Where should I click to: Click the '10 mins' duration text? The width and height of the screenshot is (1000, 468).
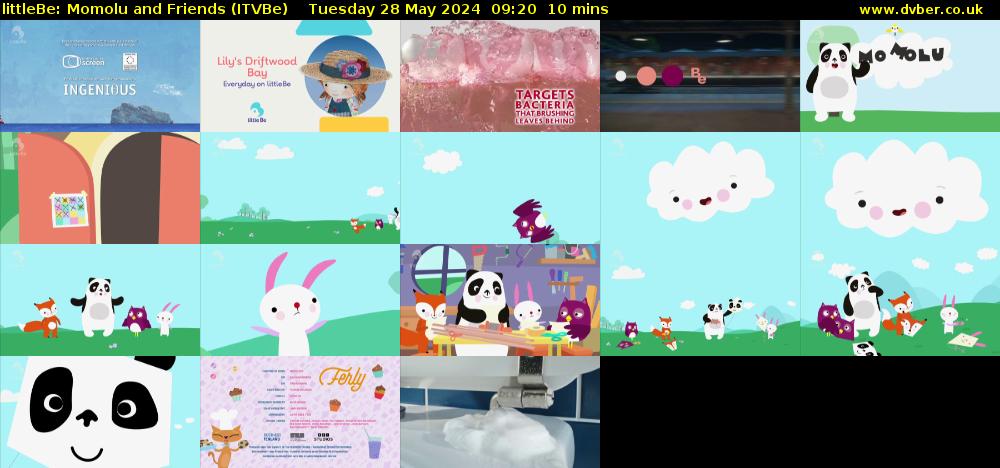pyautogui.click(x=578, y=10)
